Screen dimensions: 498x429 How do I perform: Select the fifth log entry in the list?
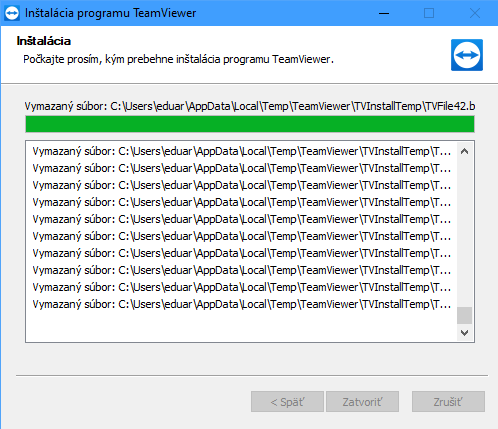242,219
